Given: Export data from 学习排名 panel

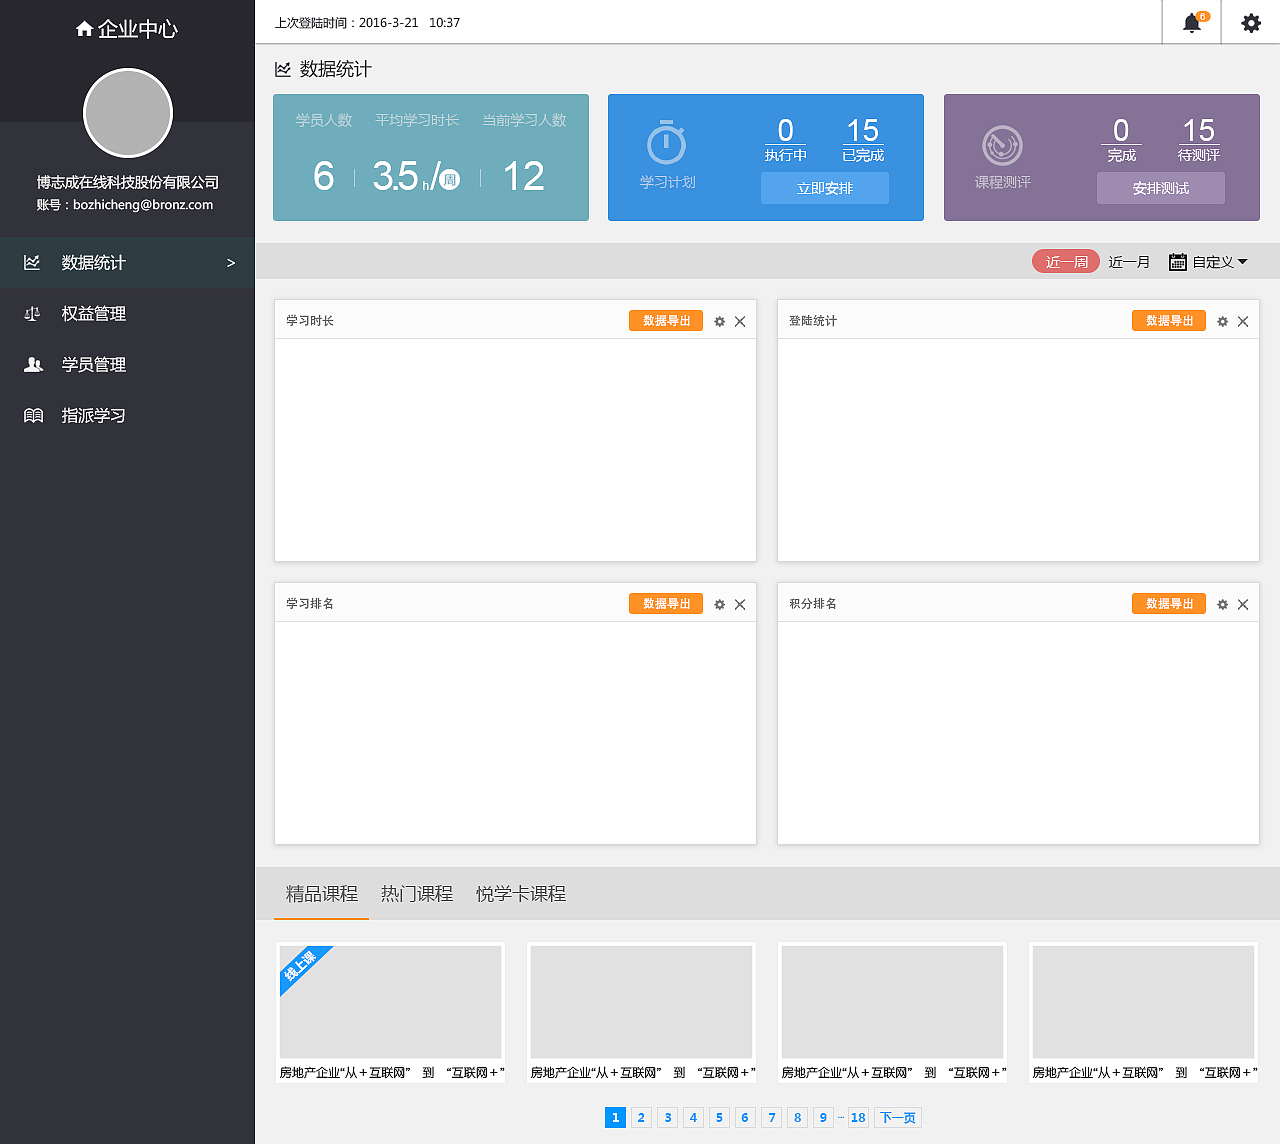Looking at the screenshot, I should coord(666,603).
